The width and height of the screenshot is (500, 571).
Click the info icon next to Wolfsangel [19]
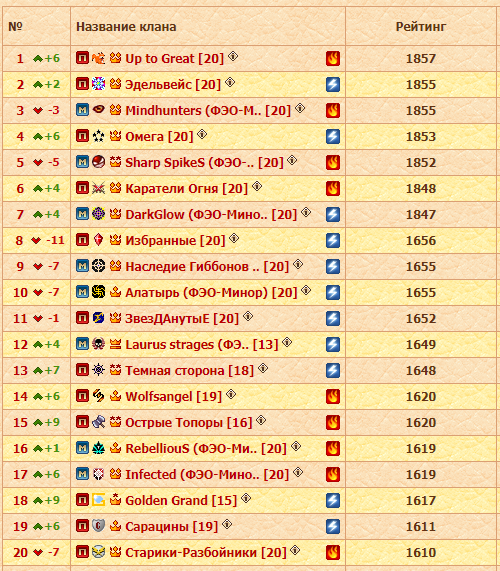pyautogui.click(x=231, y=394)
